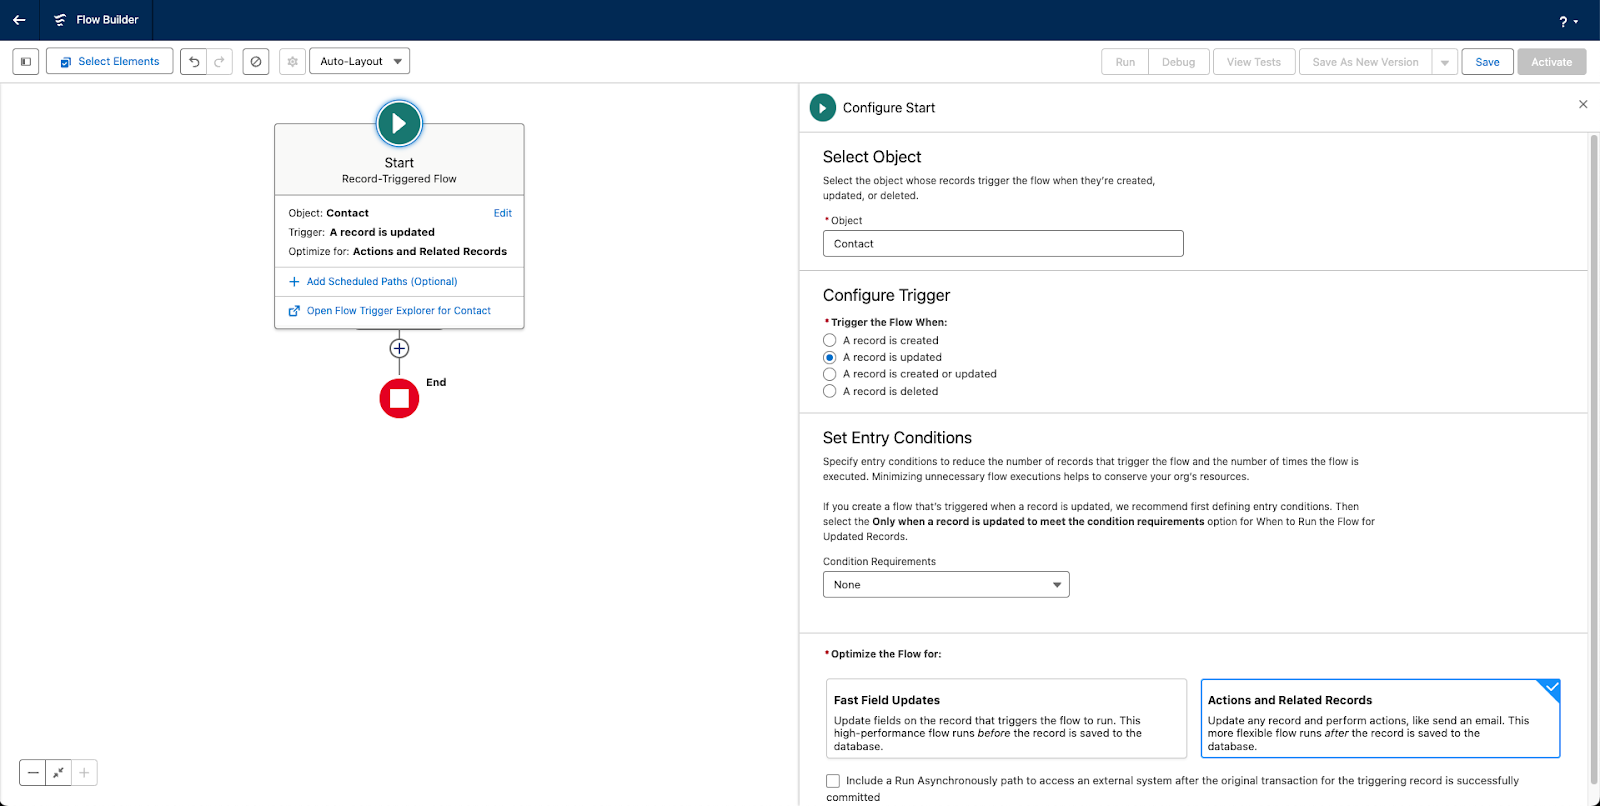Select 'A record is updated' radio
This screenshot has height=806, width=1600.
coord(829,357)
